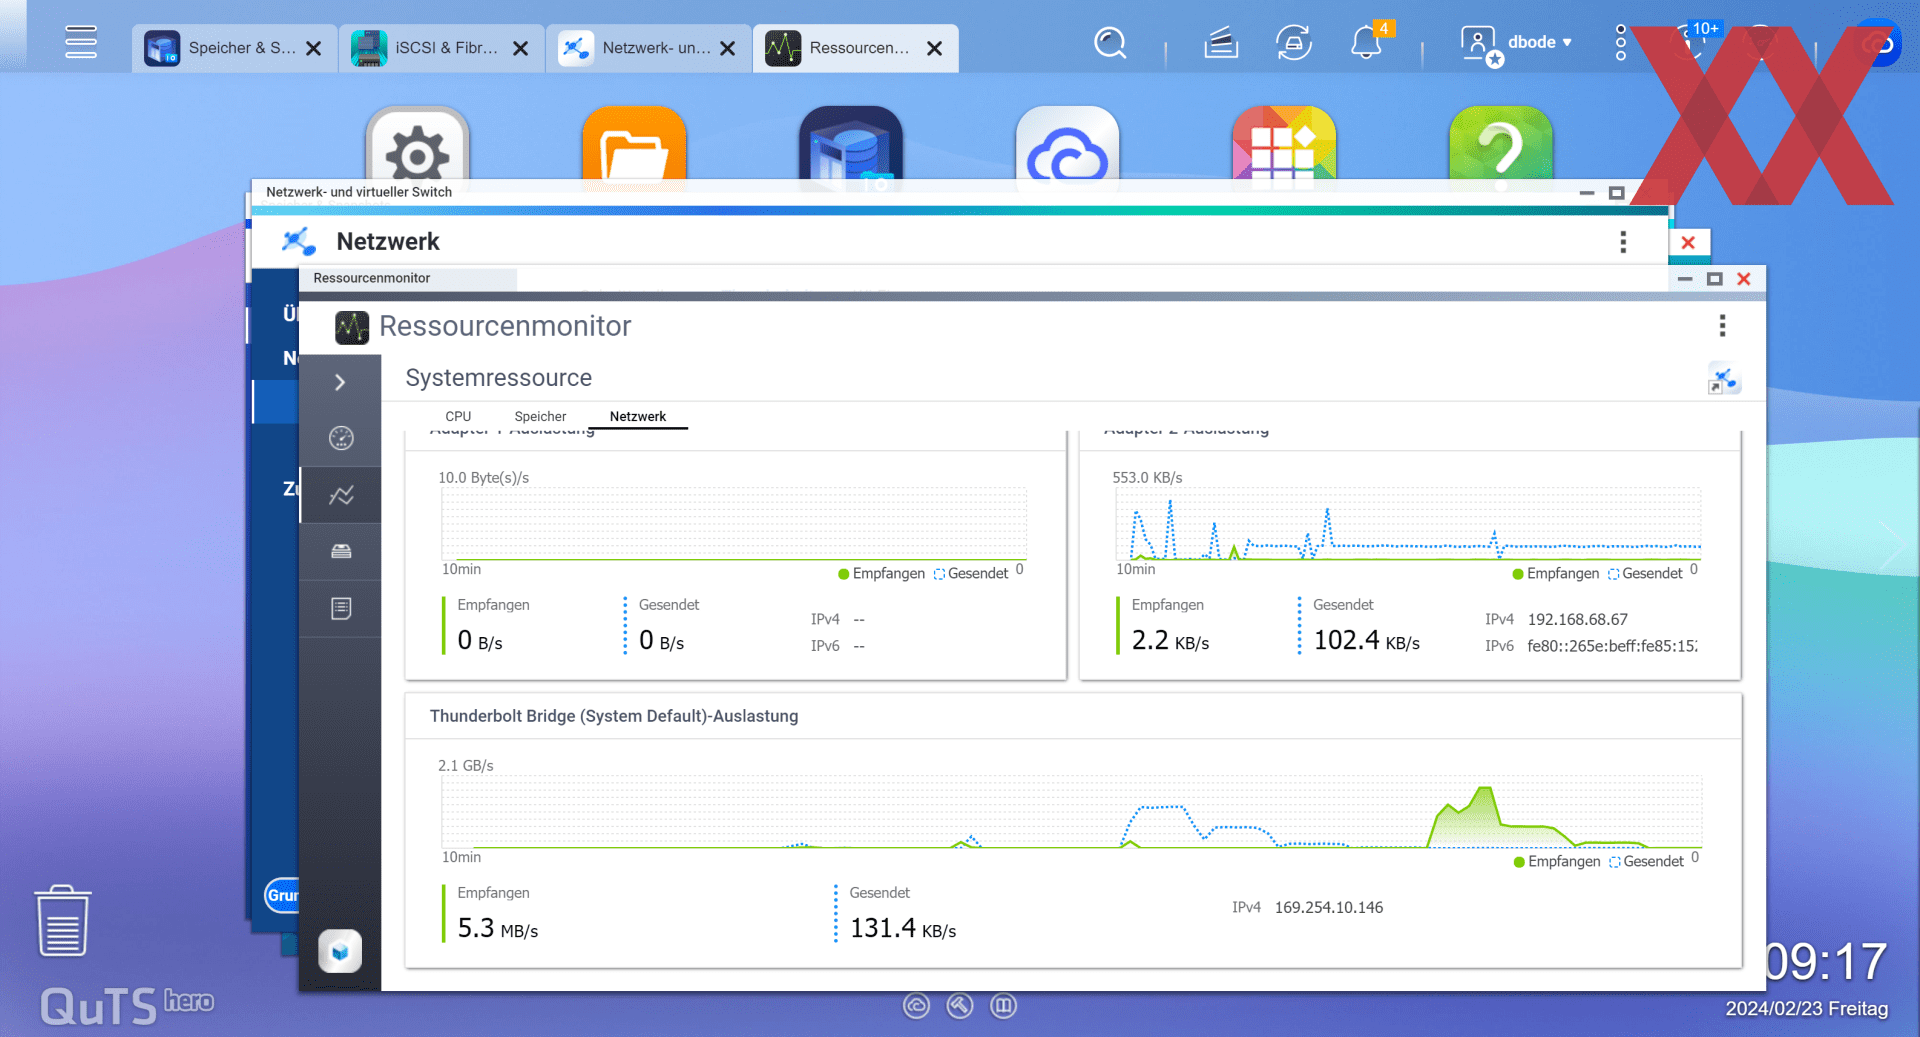Open the main hamburger menu
The height and width of the screenshot is (1037, 1920).
[x=81, y=42]
